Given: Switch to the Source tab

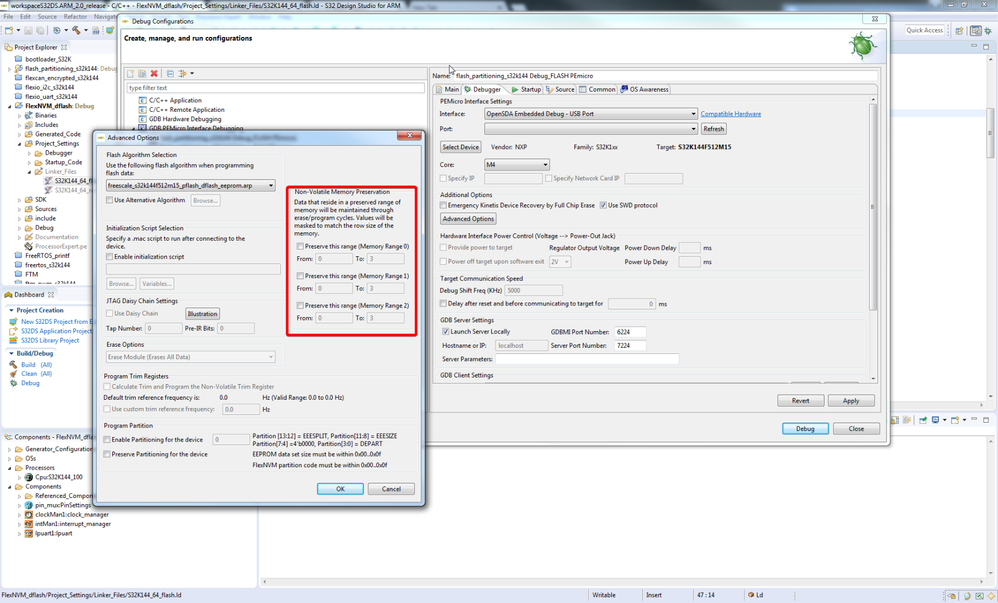Looking at the screenshot, I should point(560,90).
